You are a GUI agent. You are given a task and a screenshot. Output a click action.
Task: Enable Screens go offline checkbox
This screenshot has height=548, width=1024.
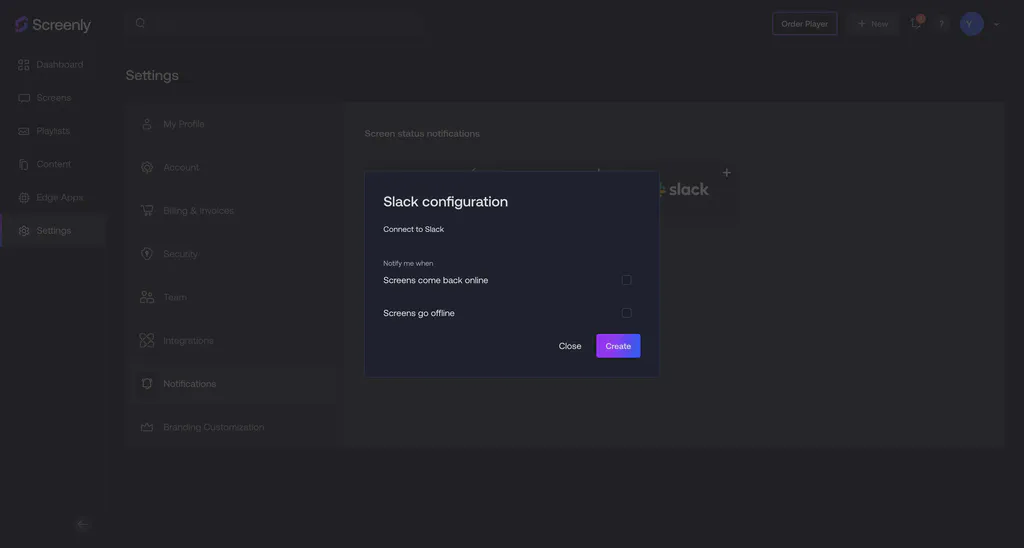pos(626,313)
